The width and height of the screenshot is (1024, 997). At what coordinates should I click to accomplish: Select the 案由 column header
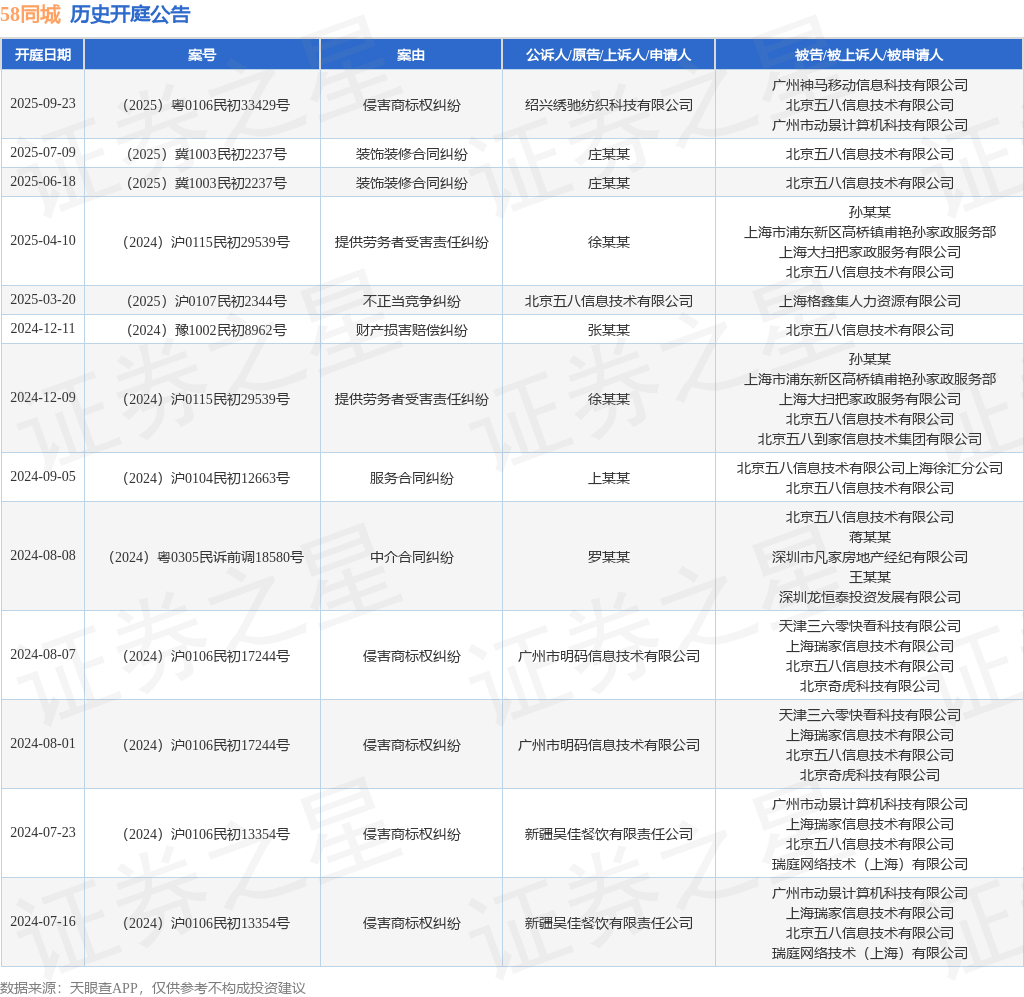pyautogui.click(x=411, y=55)
